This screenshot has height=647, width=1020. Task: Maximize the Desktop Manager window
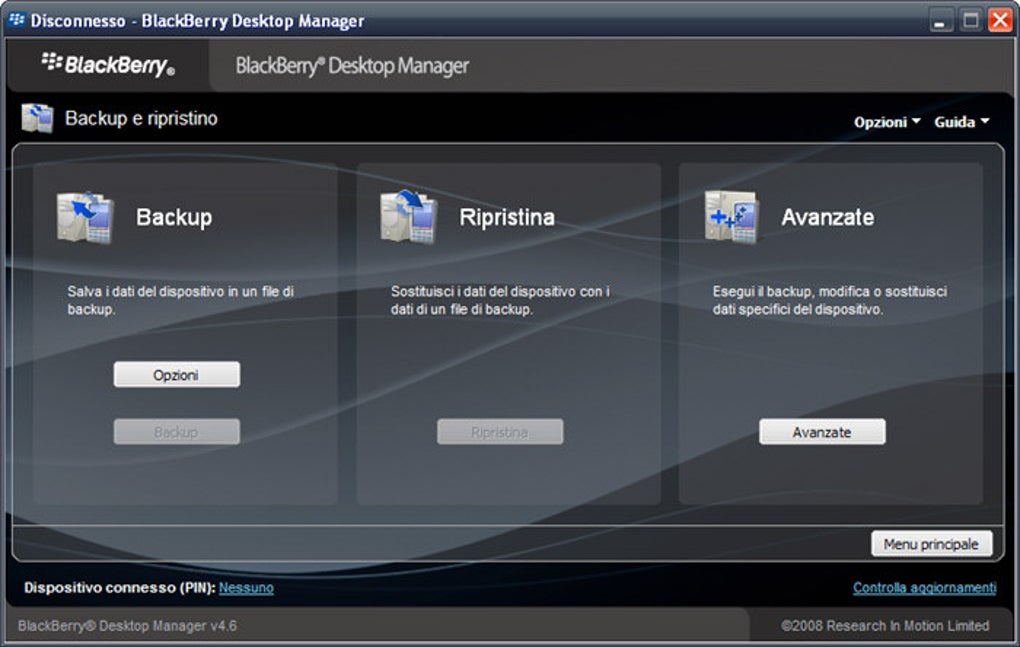point(970,20)
